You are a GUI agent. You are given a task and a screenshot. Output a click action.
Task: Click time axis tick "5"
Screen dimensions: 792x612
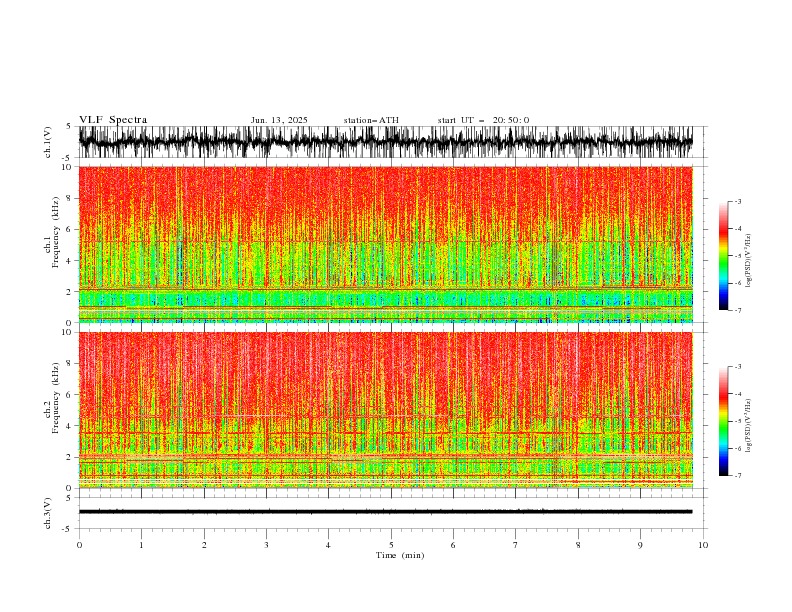click(391, 545)
